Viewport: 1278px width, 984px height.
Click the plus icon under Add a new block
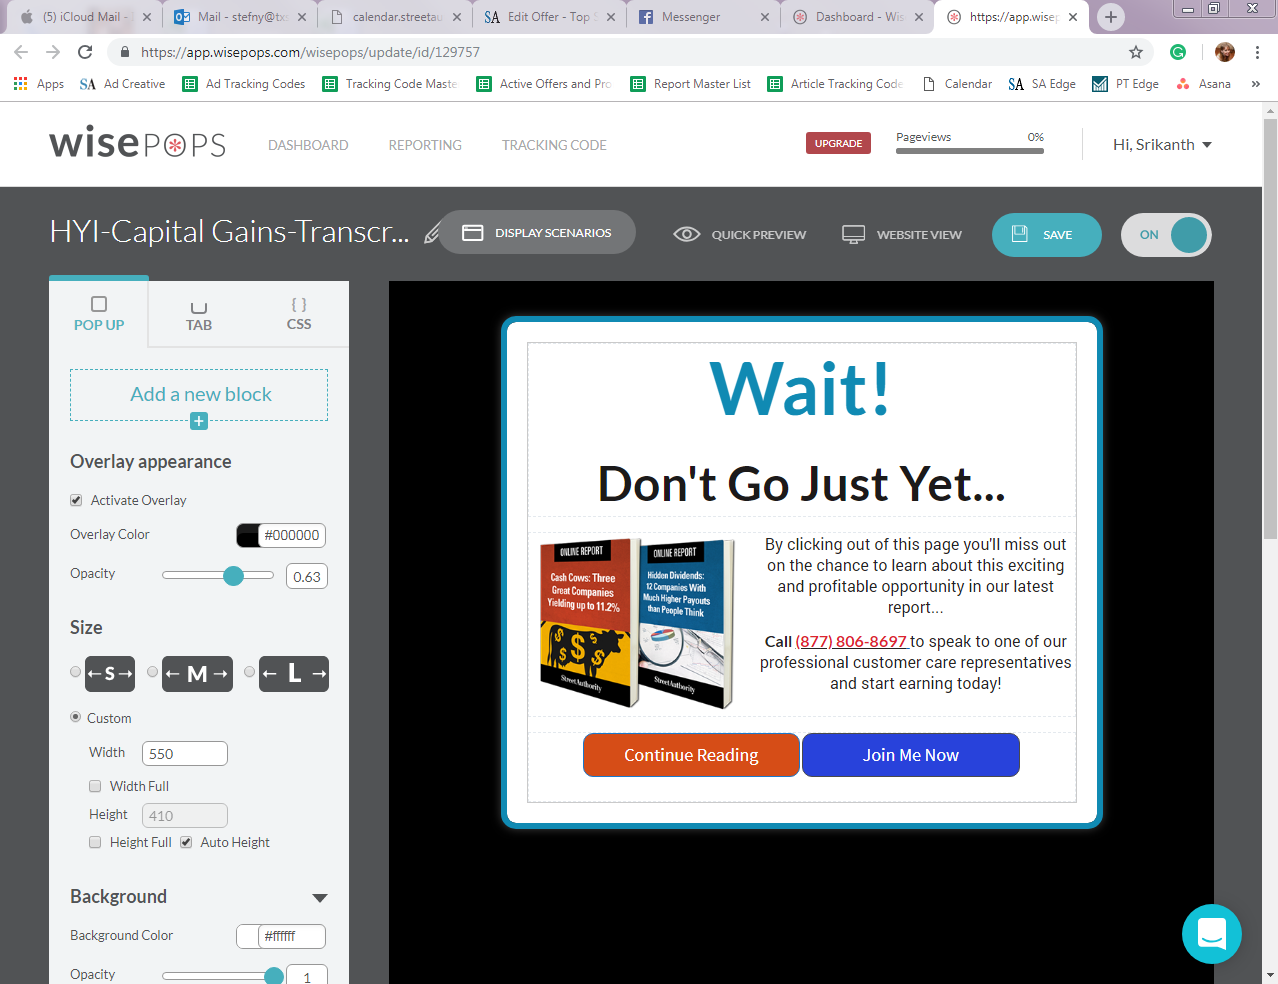pyautogui.click(x=199, y=421)
